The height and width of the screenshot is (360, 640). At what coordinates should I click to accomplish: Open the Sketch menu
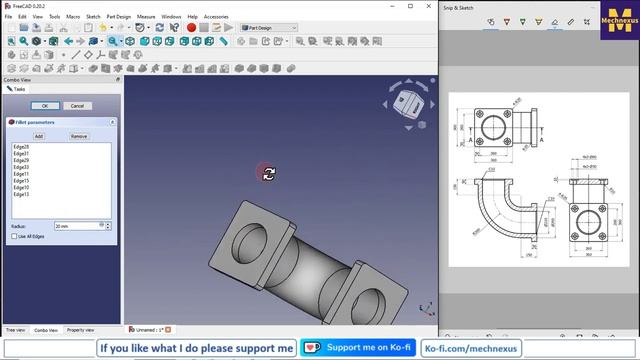(x=93, y=17)
